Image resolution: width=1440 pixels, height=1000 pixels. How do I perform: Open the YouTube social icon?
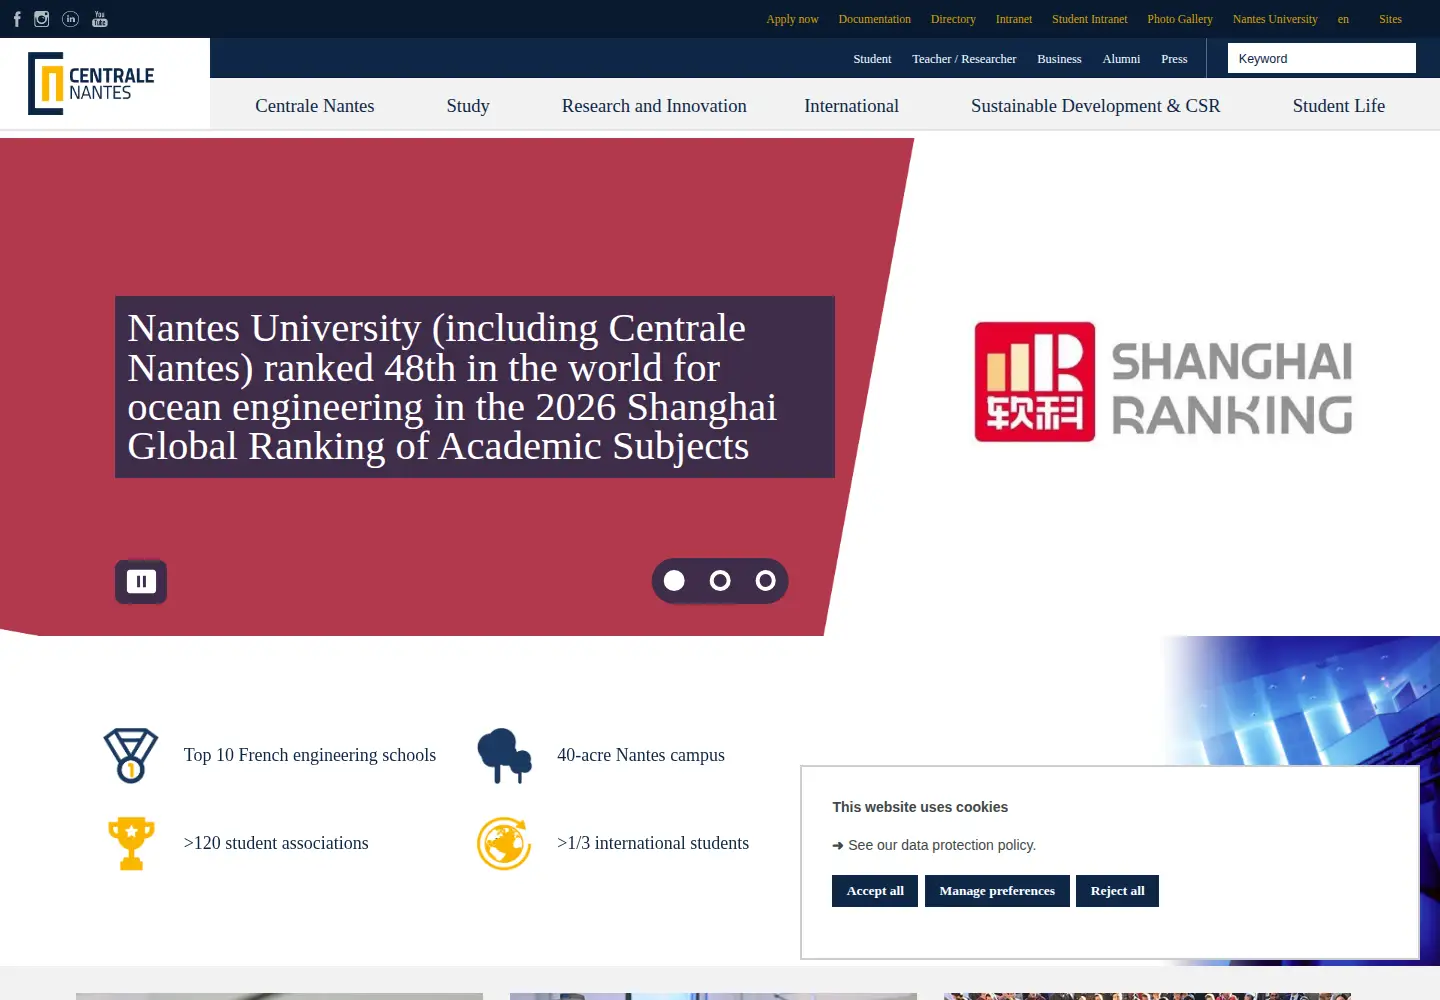point(100,19)
